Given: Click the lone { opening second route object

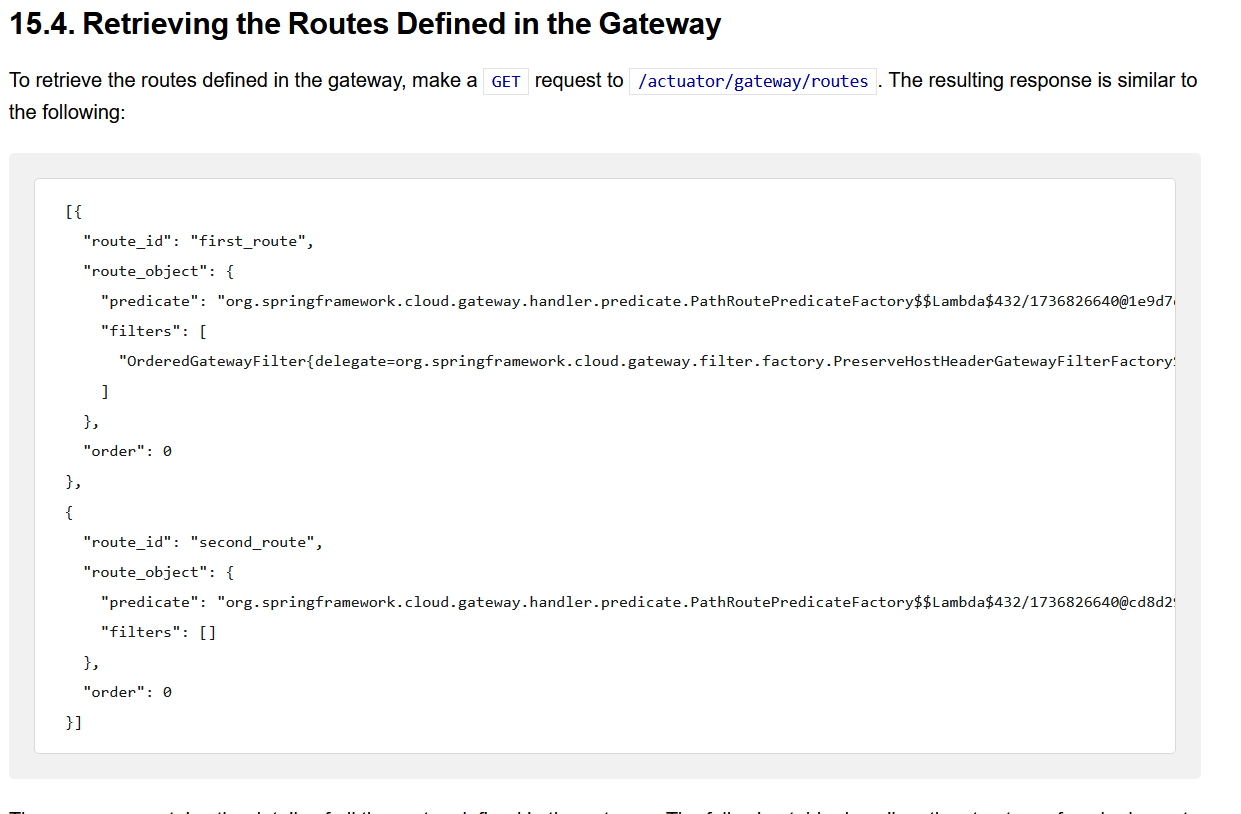Looking at the screenshot, I should coord(68,512).
